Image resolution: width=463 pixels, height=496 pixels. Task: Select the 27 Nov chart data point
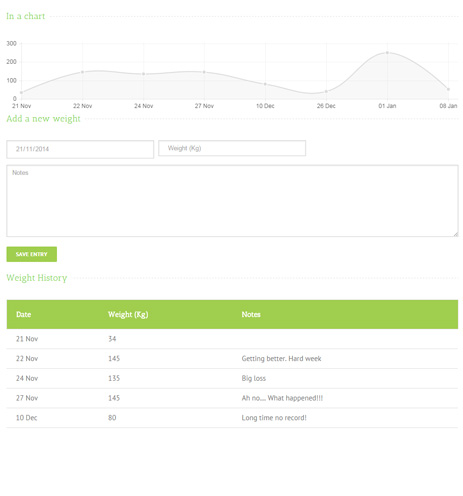coord(204,72)
